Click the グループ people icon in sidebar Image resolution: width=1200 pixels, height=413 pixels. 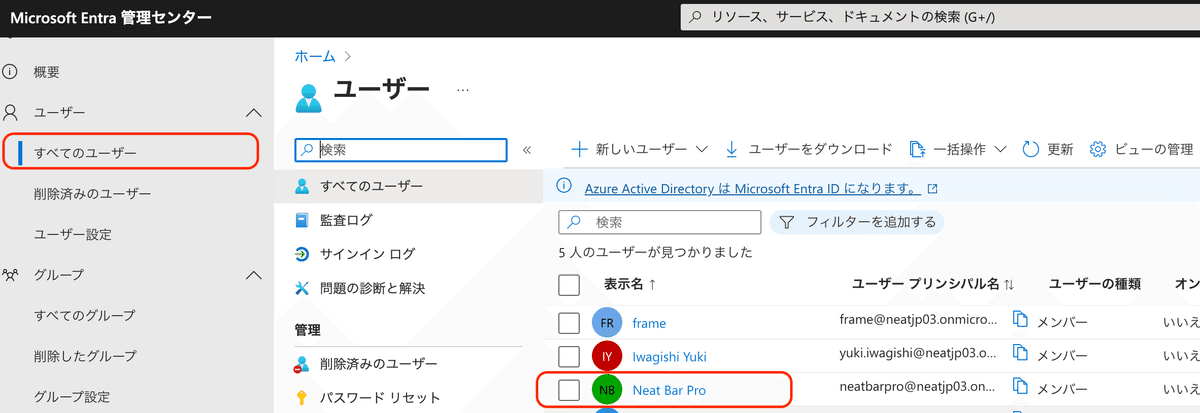(11, 274)
